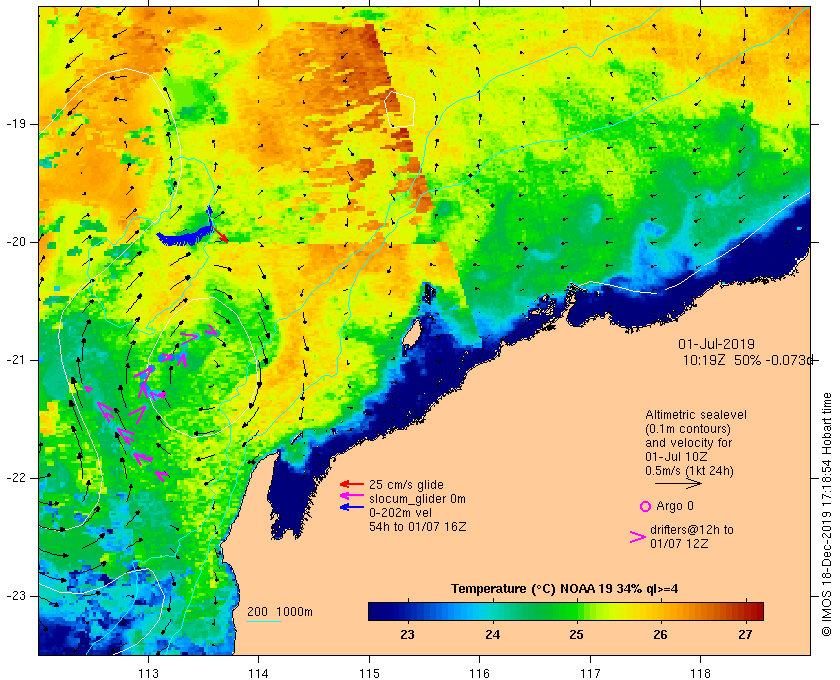Screen dimensions: 840x680
Task: Click the 'Temperature (°C) NOAA 19 34% ql>=4' title
Action: coord(564,589)
